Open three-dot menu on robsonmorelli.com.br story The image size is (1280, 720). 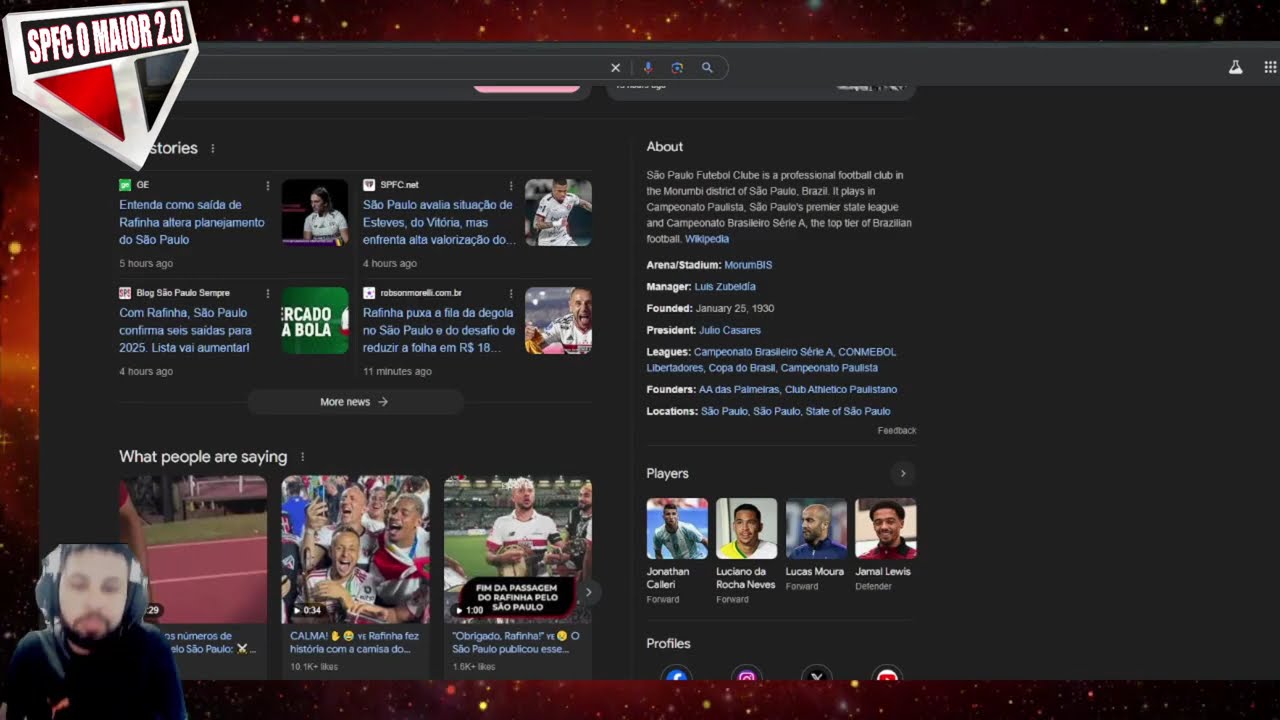(511, 293)
